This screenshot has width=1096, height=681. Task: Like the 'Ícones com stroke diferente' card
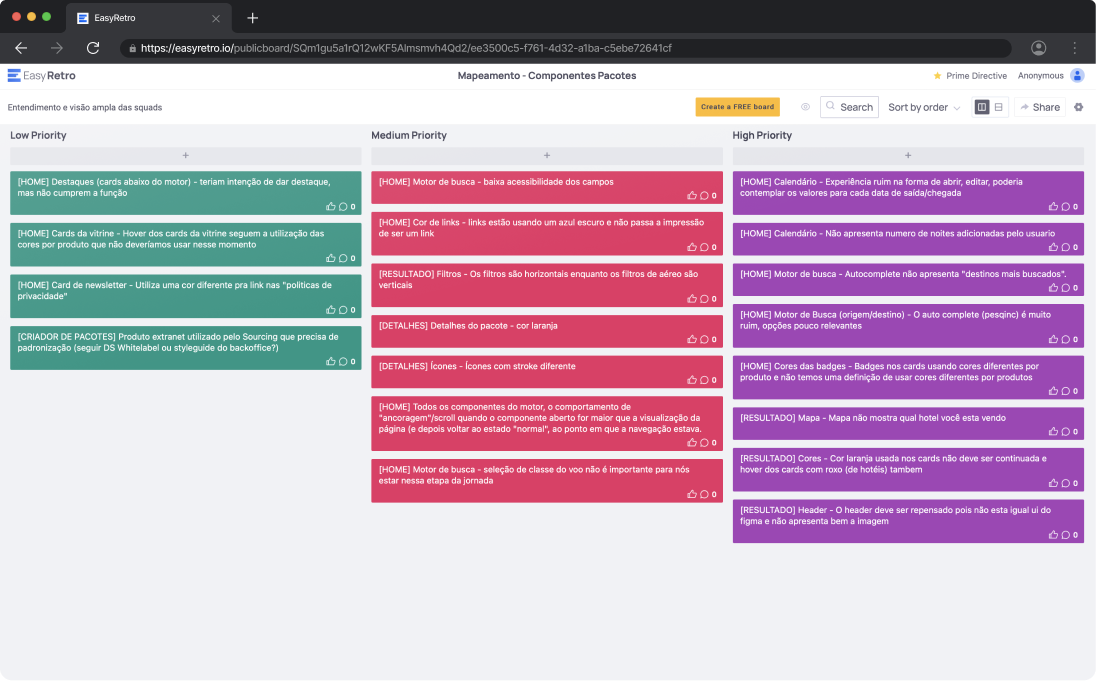point(692,380)
